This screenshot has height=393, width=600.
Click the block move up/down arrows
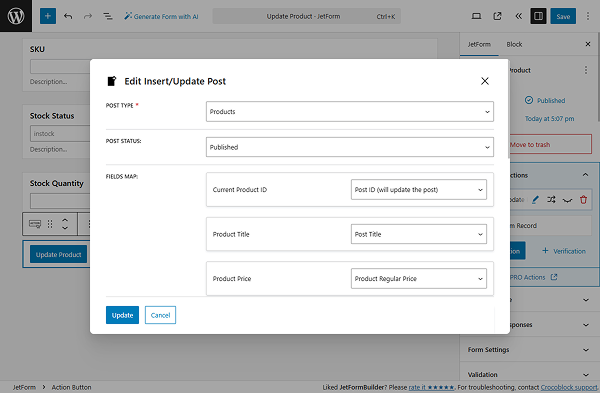coord(65,224)
